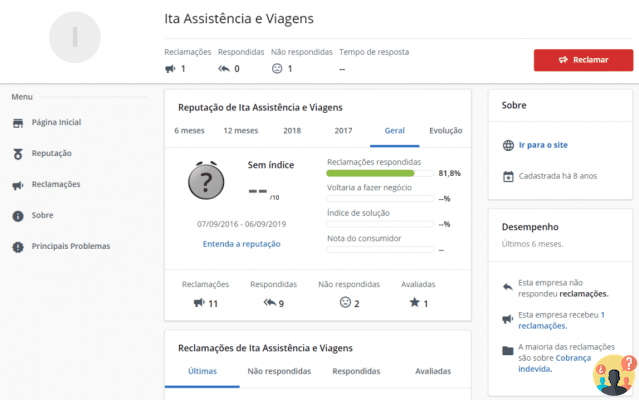Screen dimensions: 639x400
Task: Click the reply arrows icon next to count 9
Action: (x=270, y=302)
